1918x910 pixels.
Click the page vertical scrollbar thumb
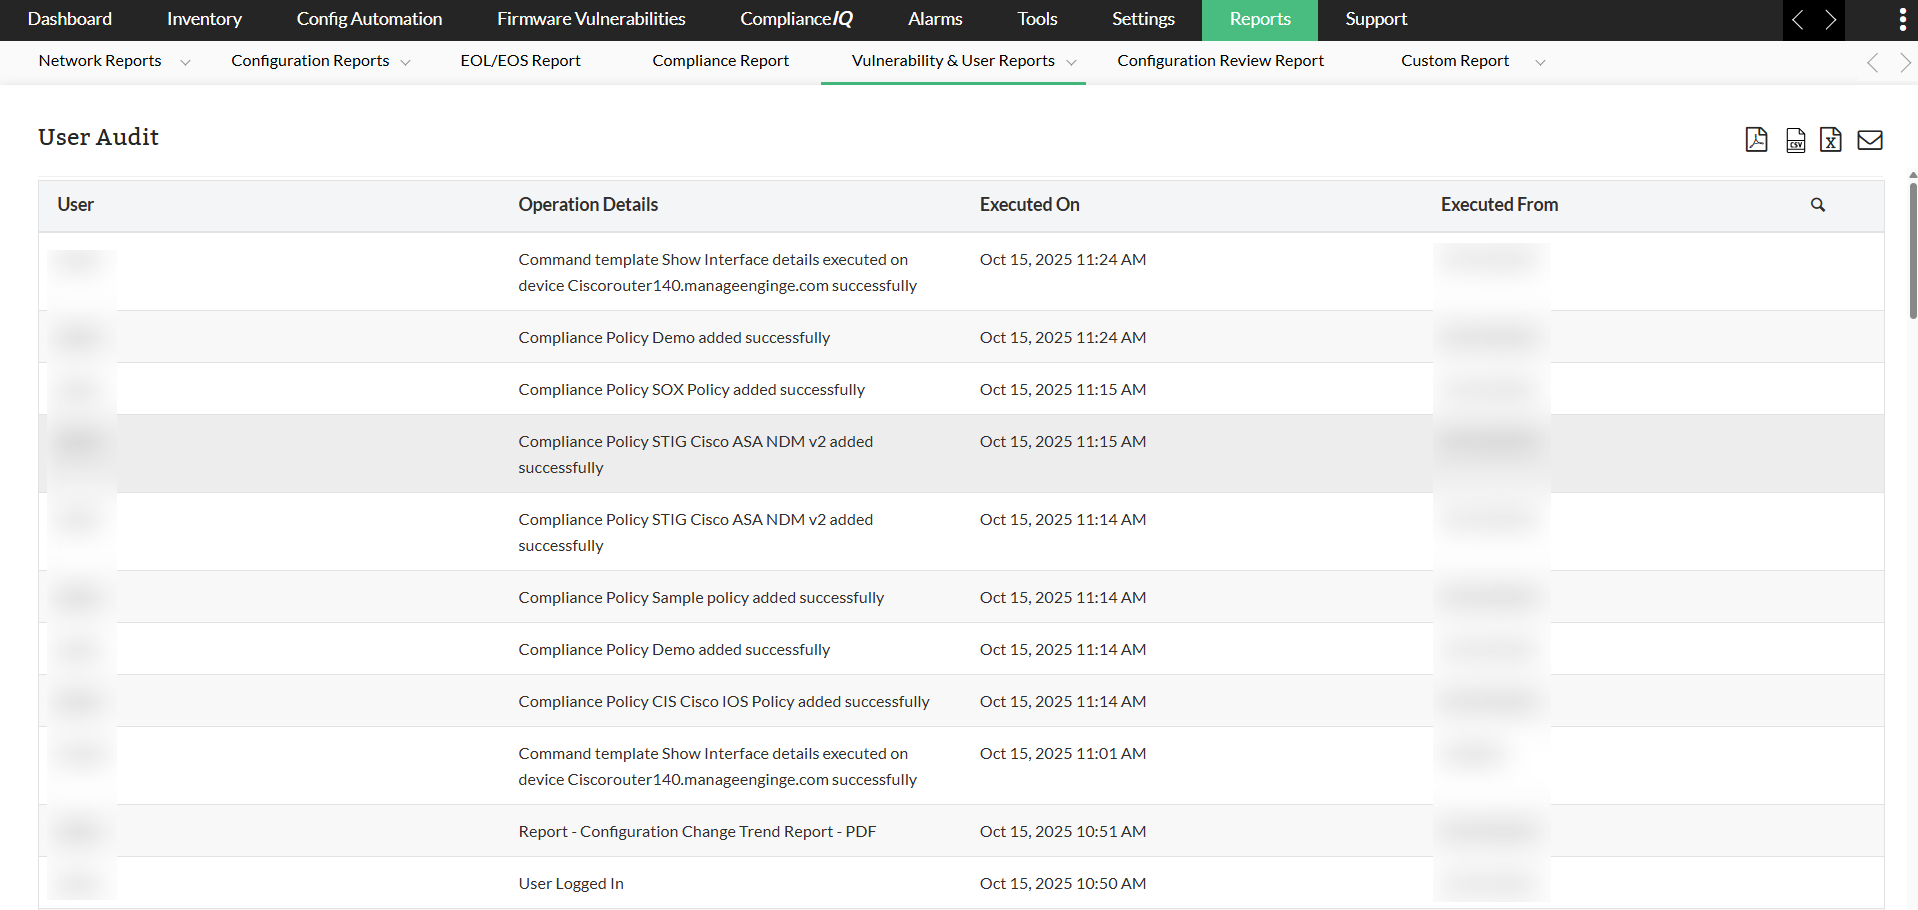tap(1912, 250)
